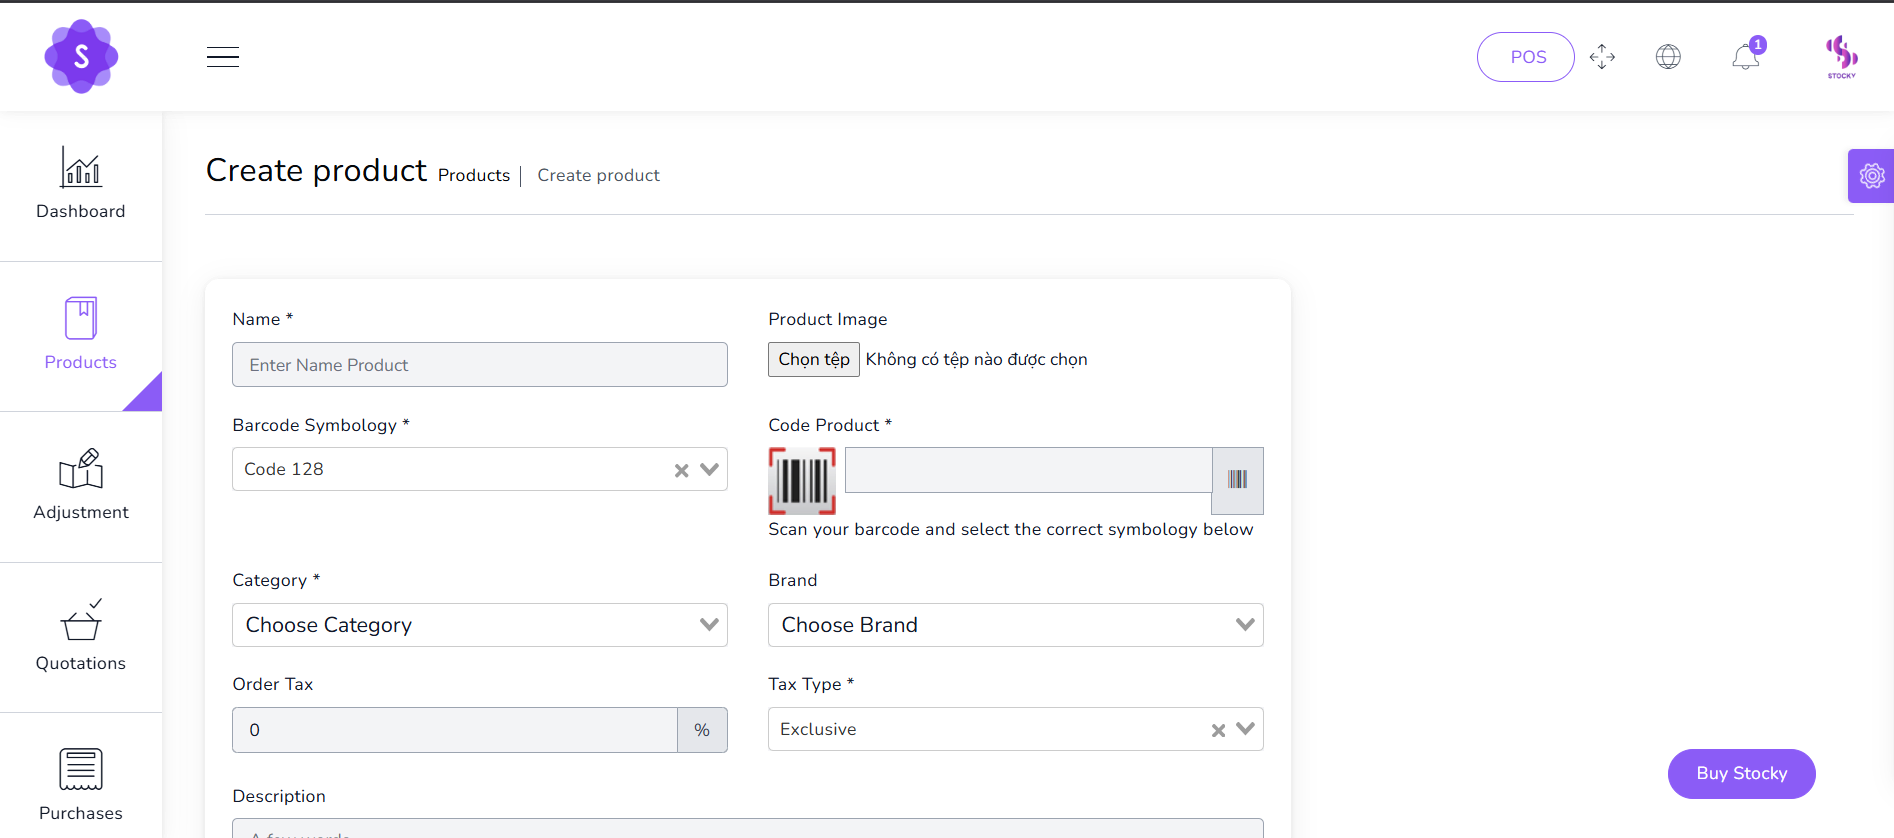
Task: Generate product code with barcode icon
Action: pyautogui.click(x=1237, y=480)
